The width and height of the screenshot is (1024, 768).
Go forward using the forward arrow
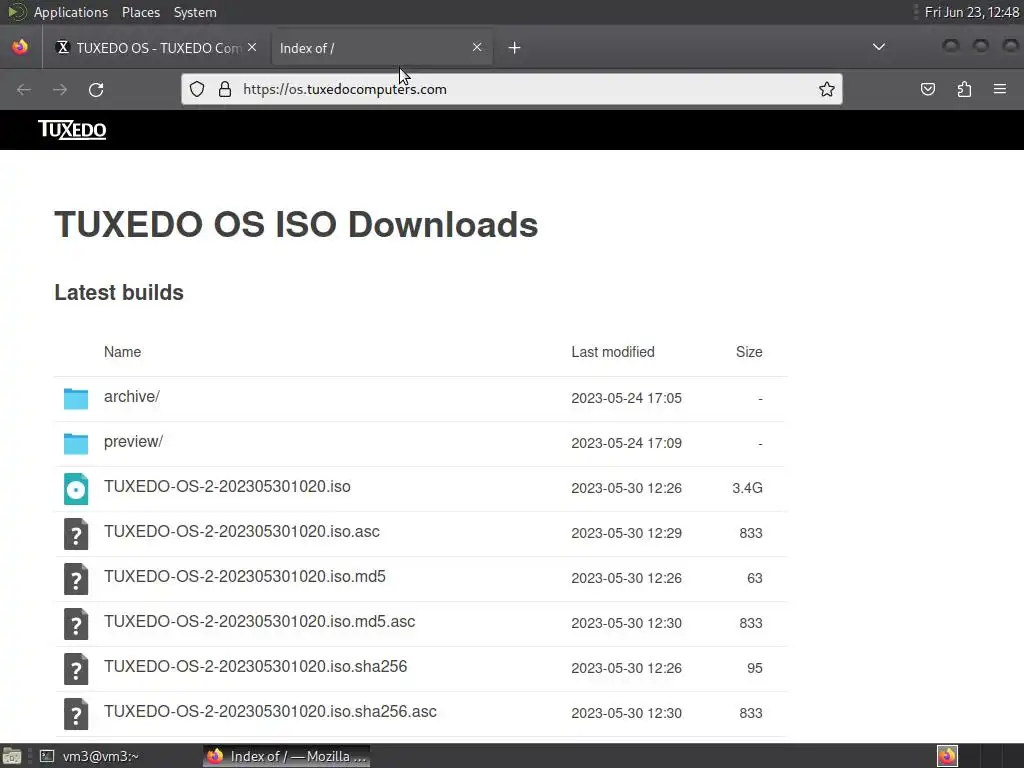[x=60, y=89]
